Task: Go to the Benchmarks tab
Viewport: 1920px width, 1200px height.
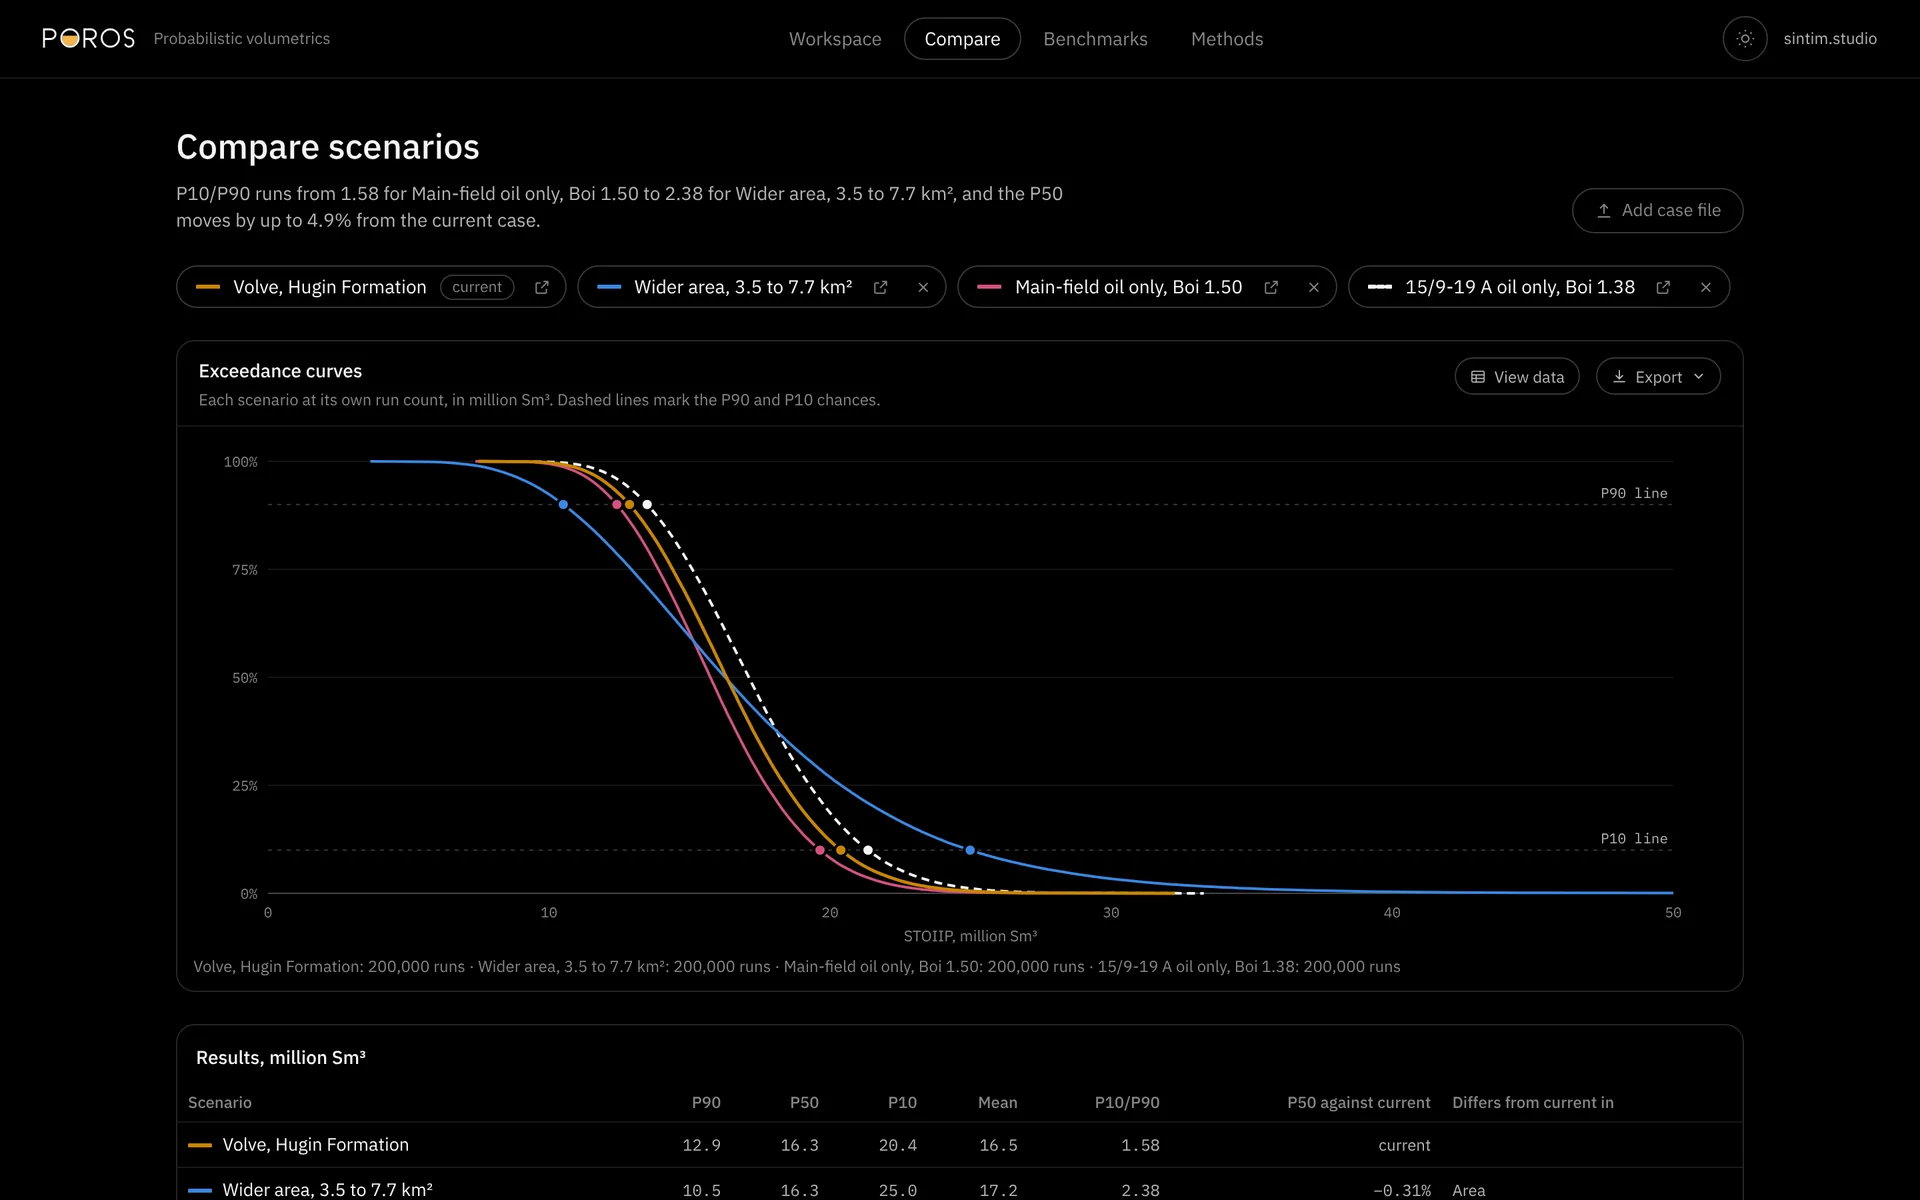Action: coord(1095,39)
